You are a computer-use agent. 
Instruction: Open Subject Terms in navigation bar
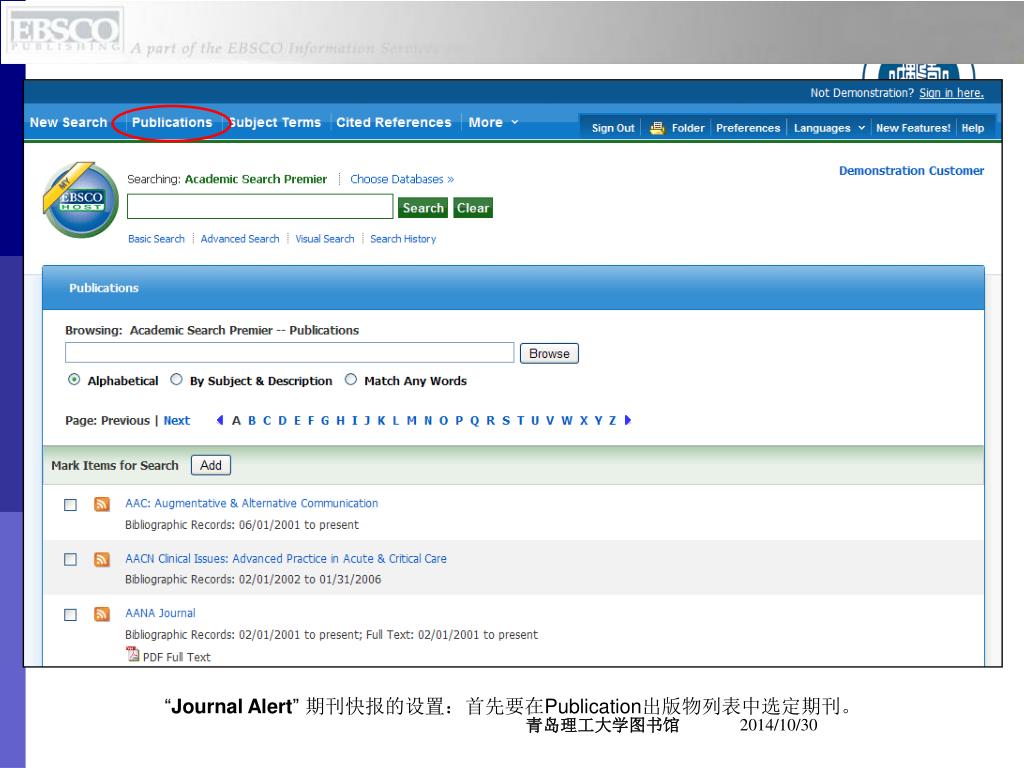(x=275, y=122)
